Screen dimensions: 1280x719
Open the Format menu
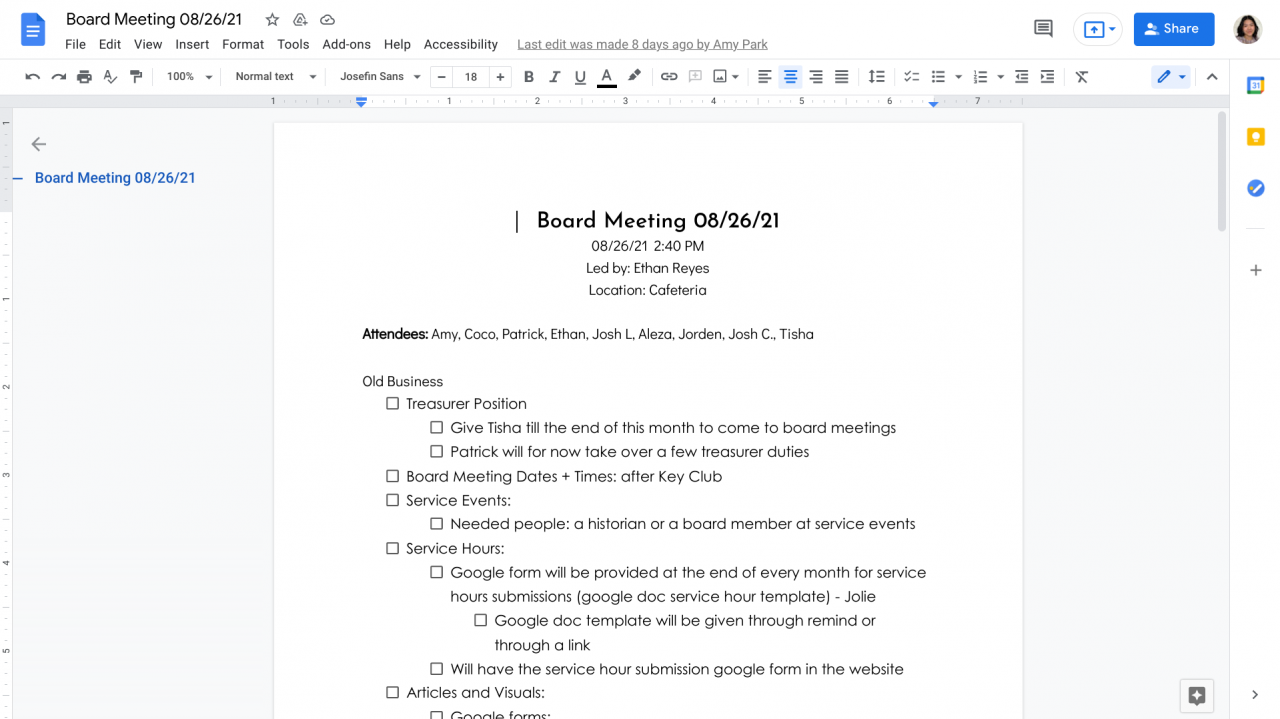pos(243,44)
